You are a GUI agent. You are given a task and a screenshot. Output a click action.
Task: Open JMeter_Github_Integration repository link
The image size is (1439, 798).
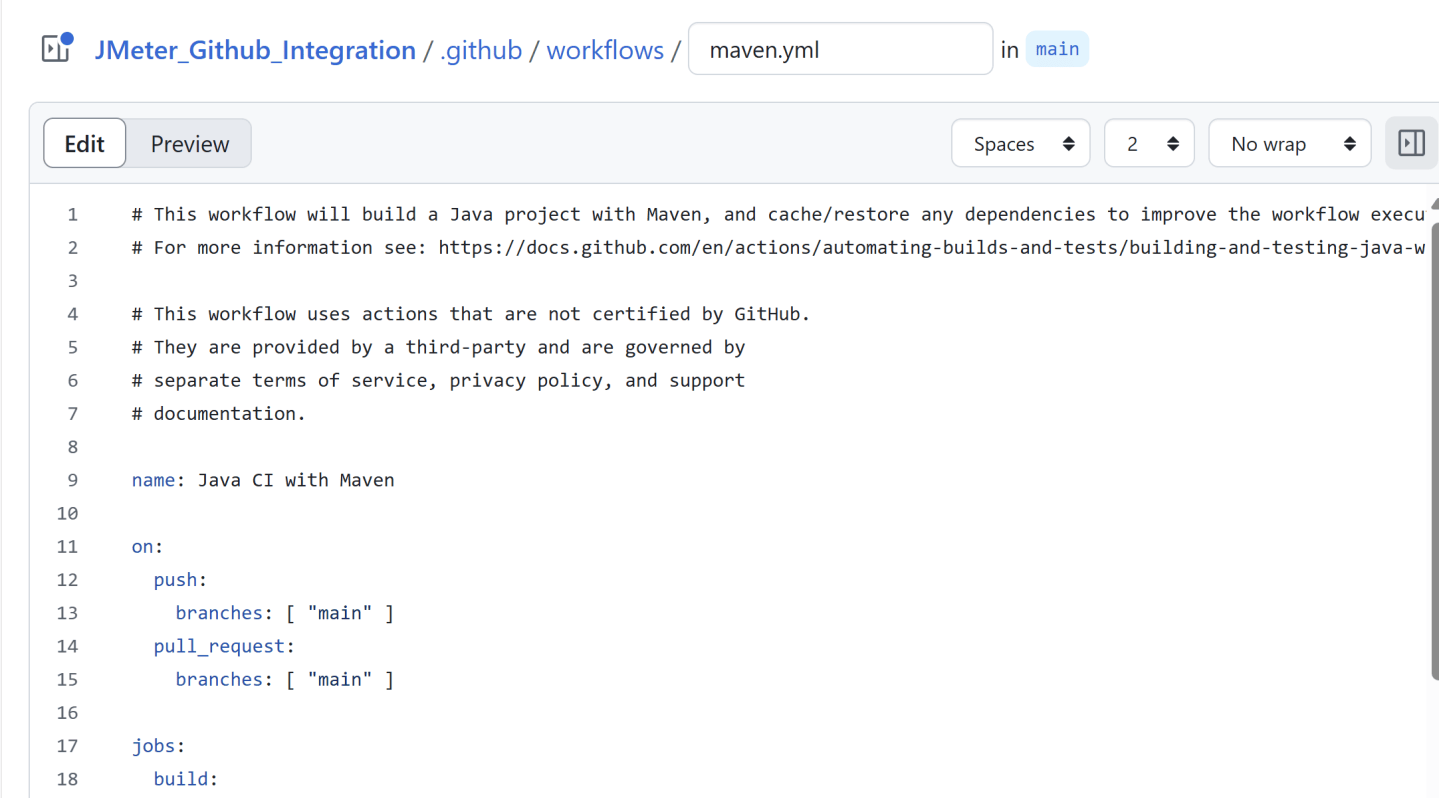click(x=255, y=50)
